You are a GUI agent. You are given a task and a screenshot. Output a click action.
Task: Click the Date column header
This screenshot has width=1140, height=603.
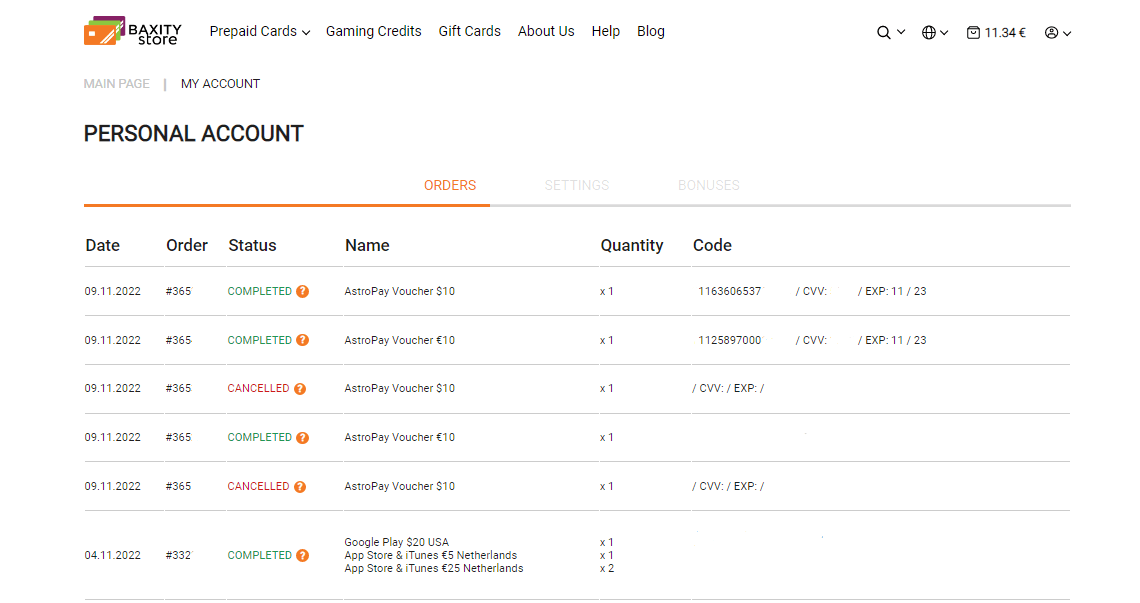pos(103,246)
